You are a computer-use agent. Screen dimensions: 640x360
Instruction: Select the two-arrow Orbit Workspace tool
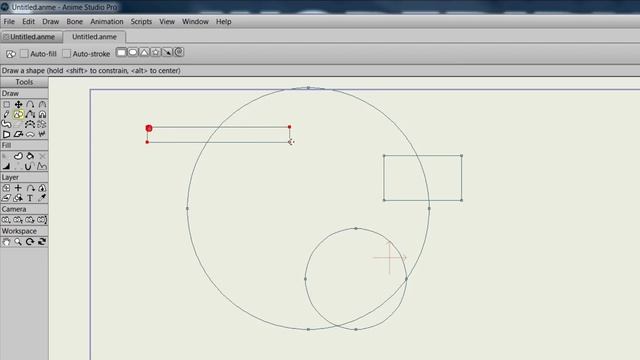point(42,242)
